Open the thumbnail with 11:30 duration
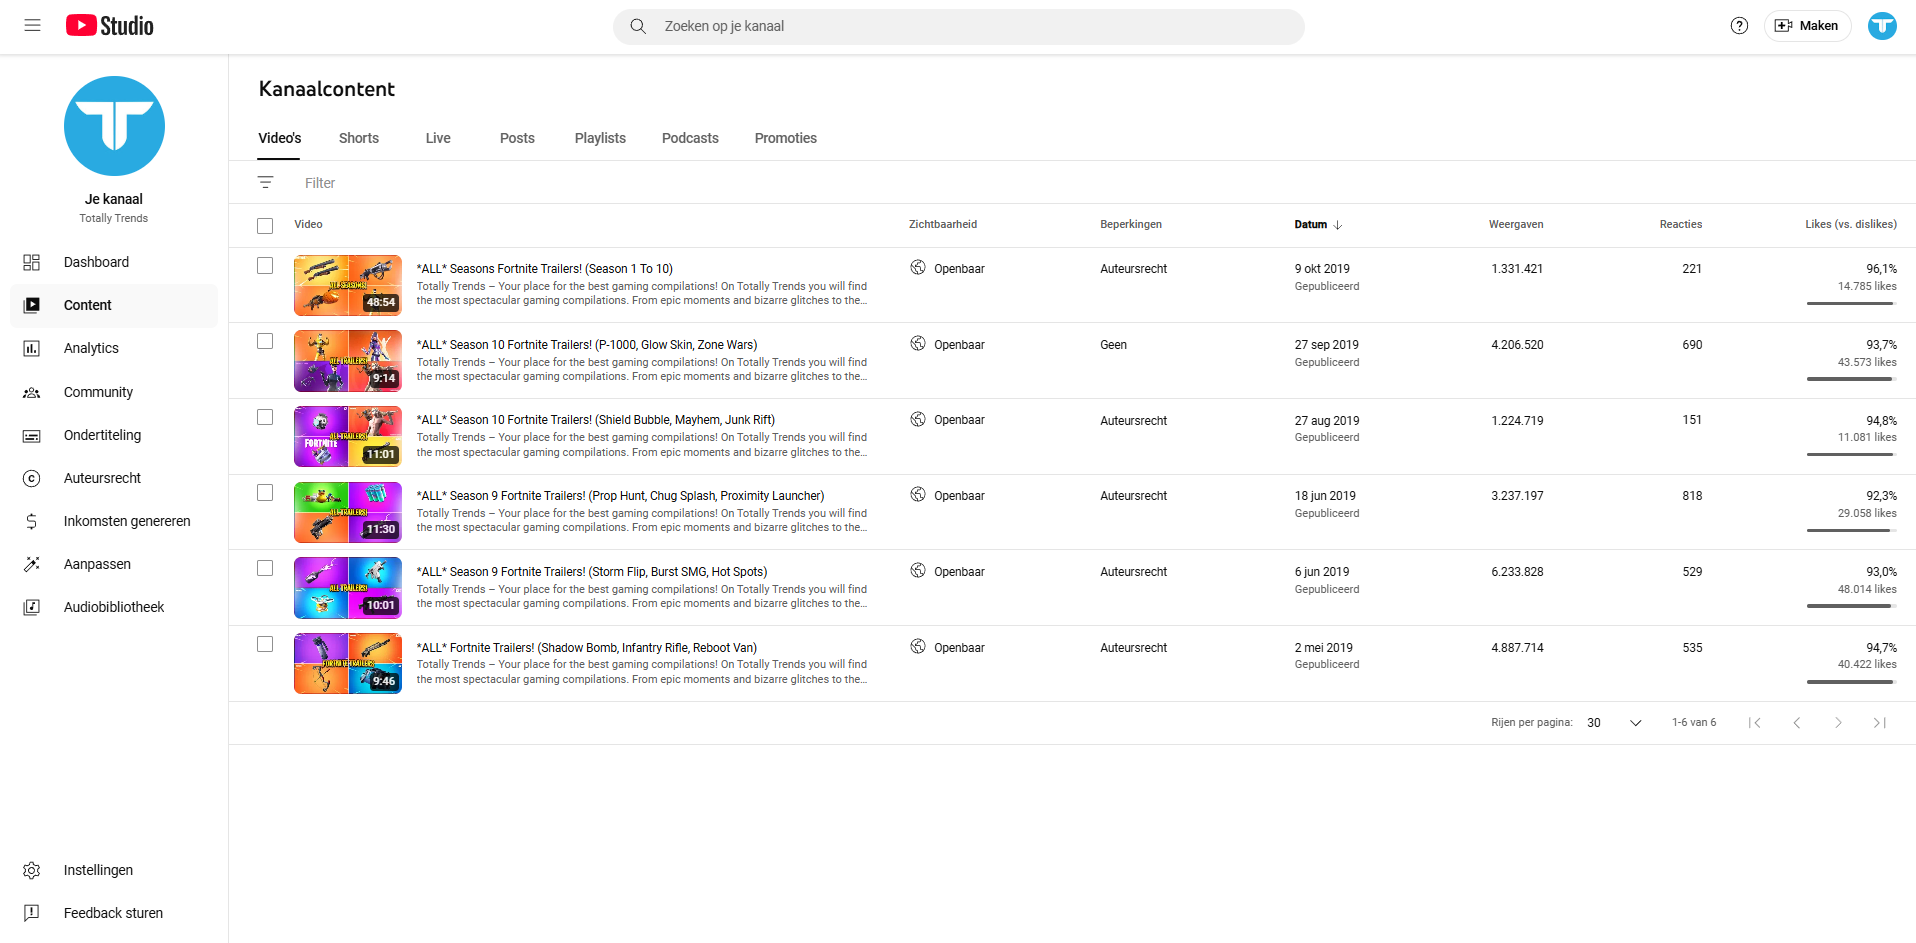 [x=348, y=512]
